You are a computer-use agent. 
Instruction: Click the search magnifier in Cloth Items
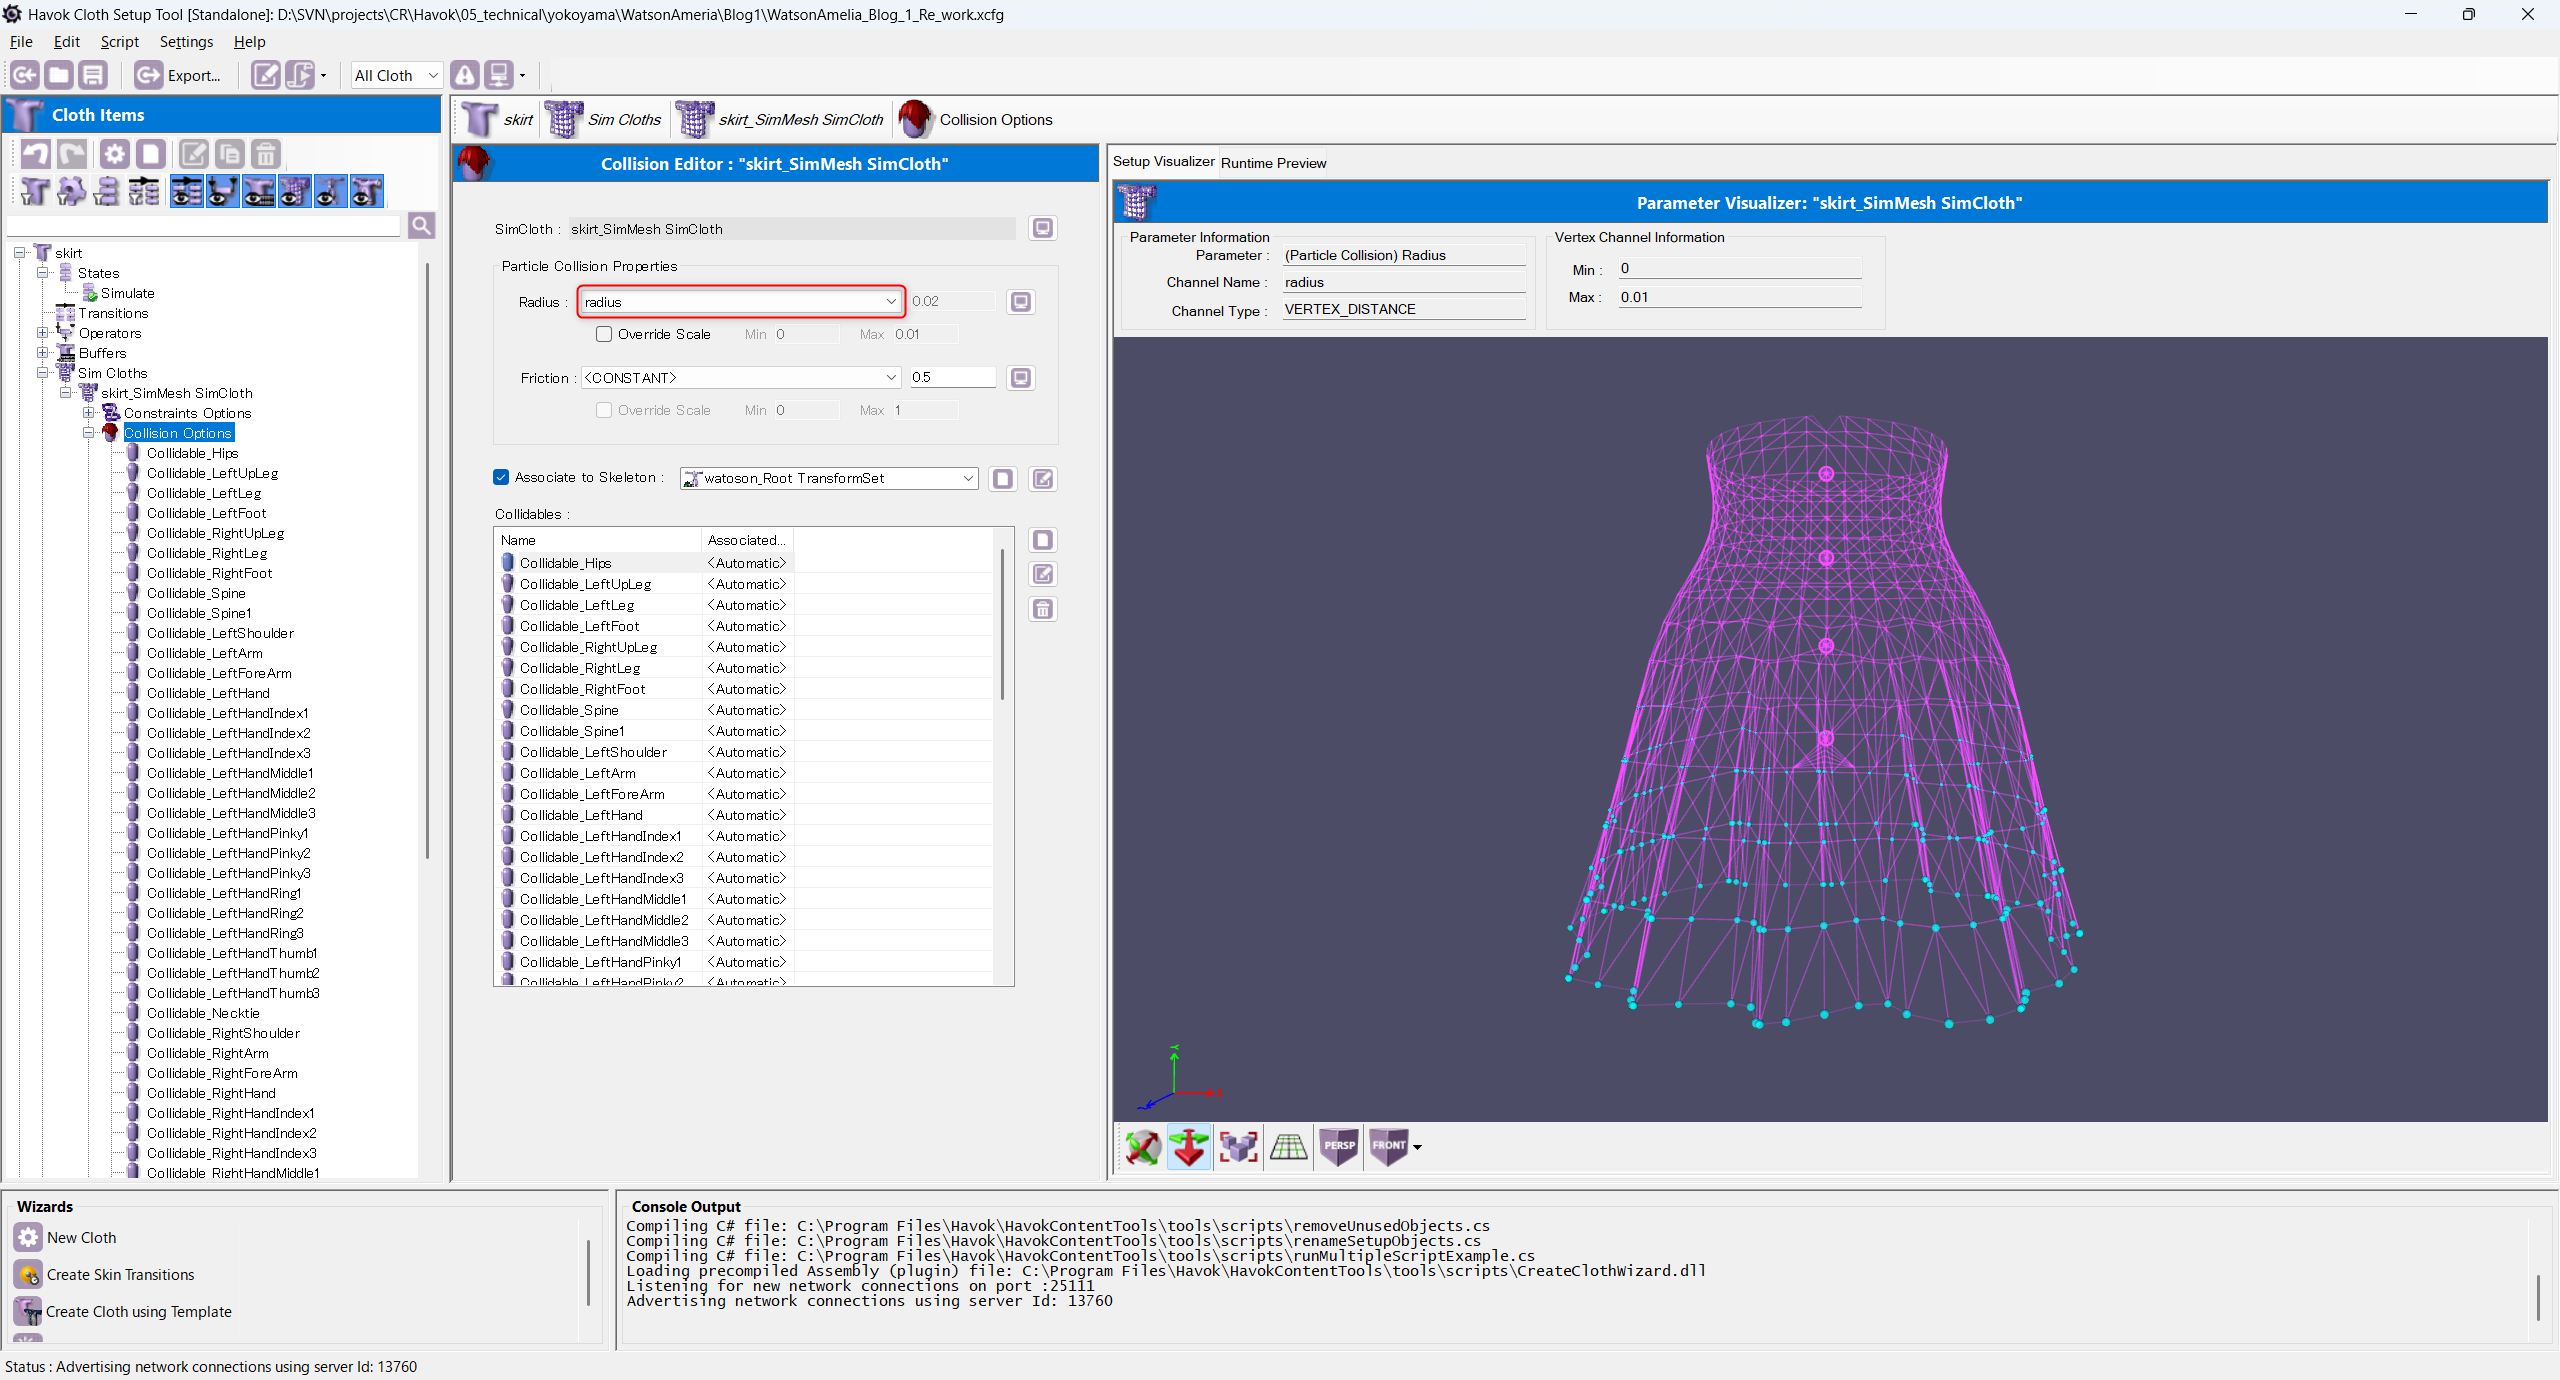point(422,225)
